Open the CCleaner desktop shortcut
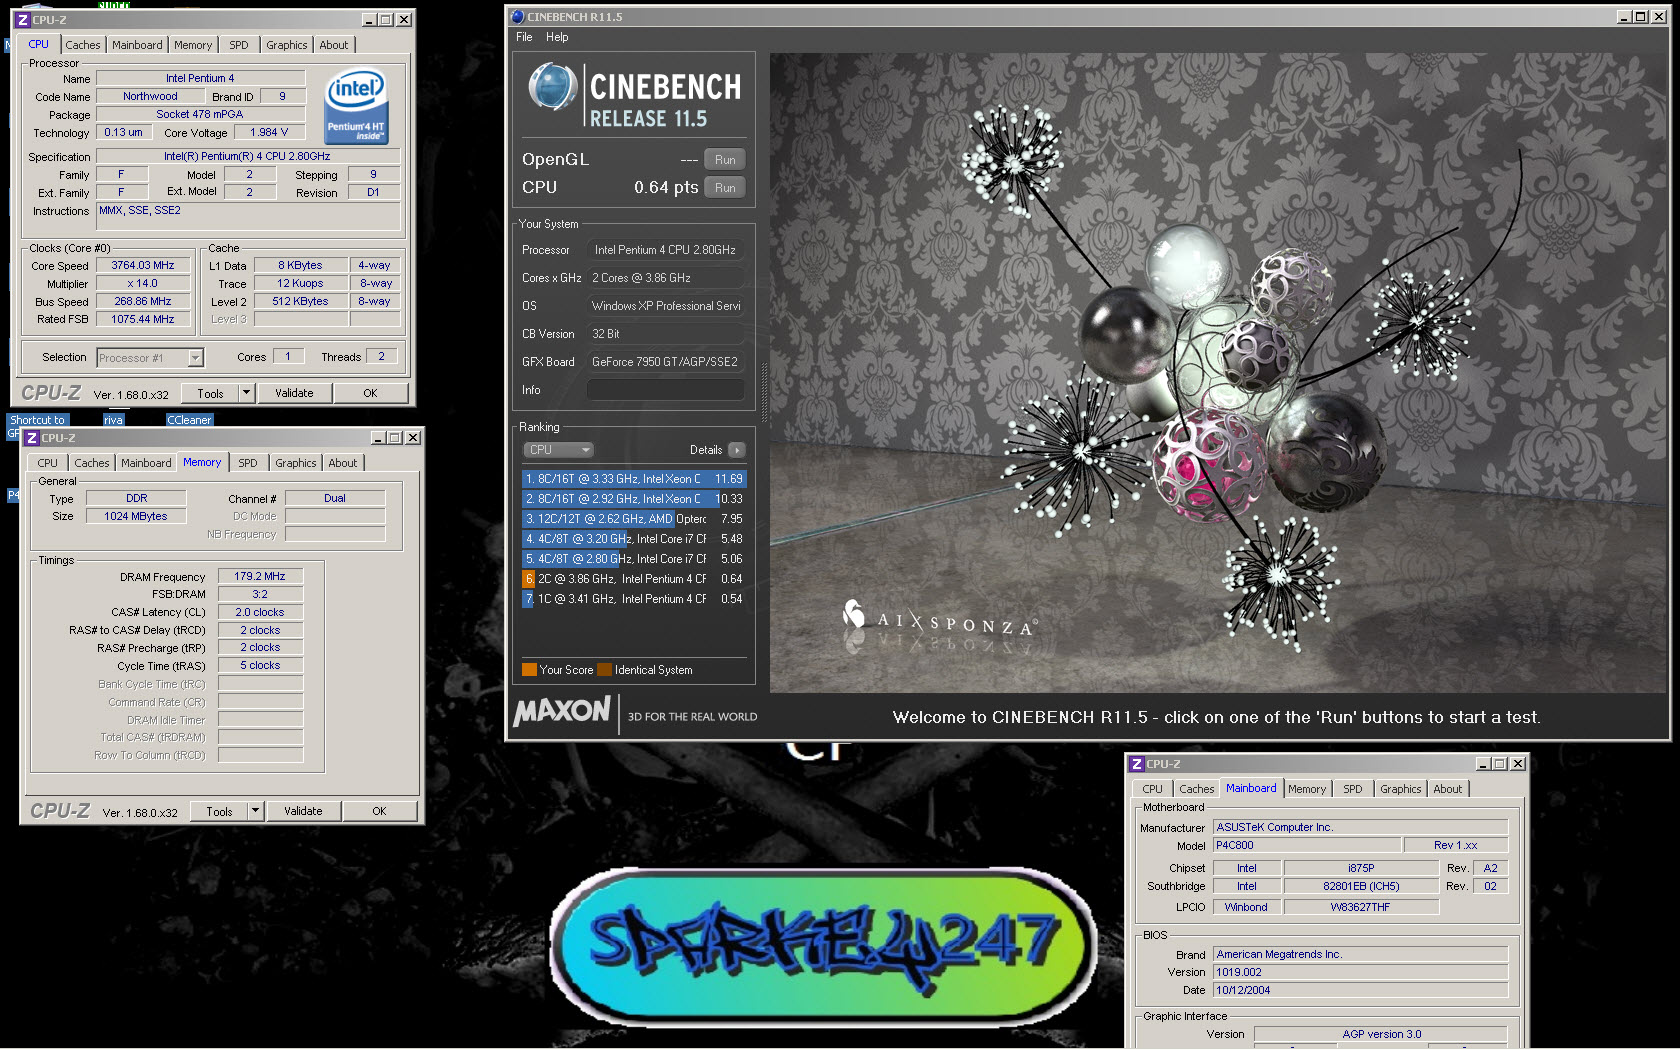 point(189,420)
